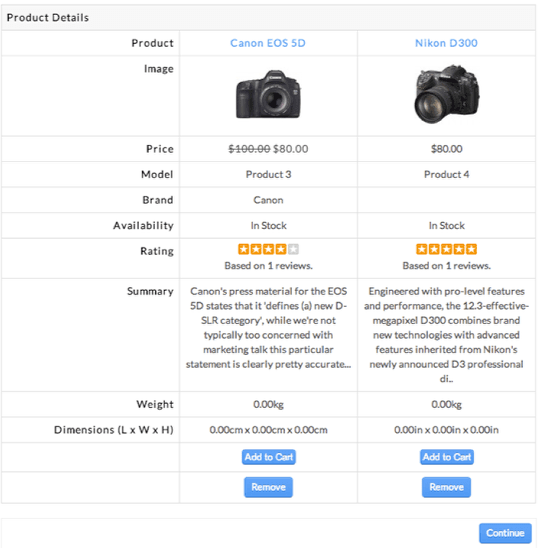Screen dimensions: 540x548
Task: Click the third star in Nikon's rating
Action: pos(446,249)
